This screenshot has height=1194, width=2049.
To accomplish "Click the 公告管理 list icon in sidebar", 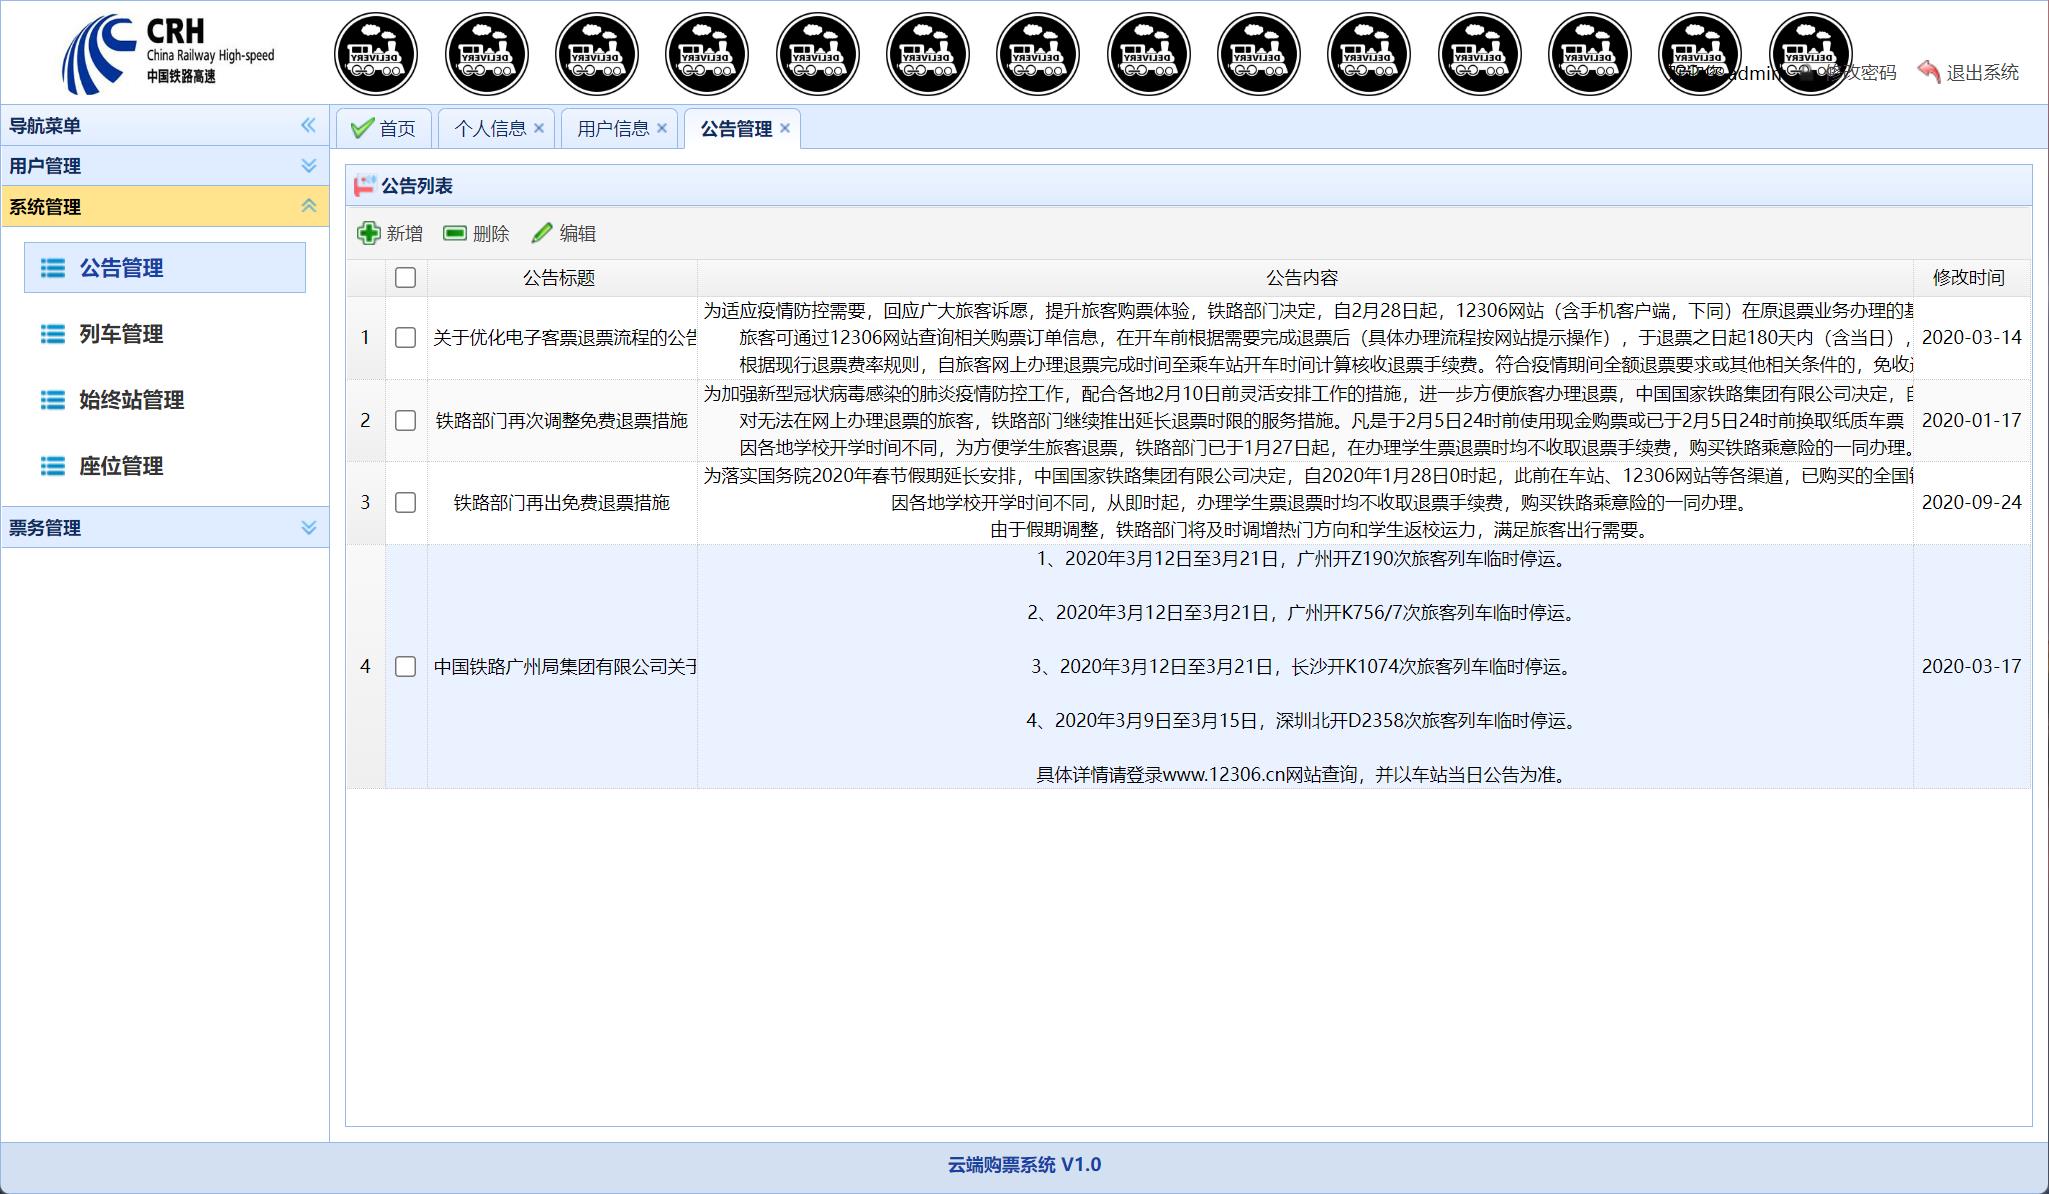I will coord(51,268).
